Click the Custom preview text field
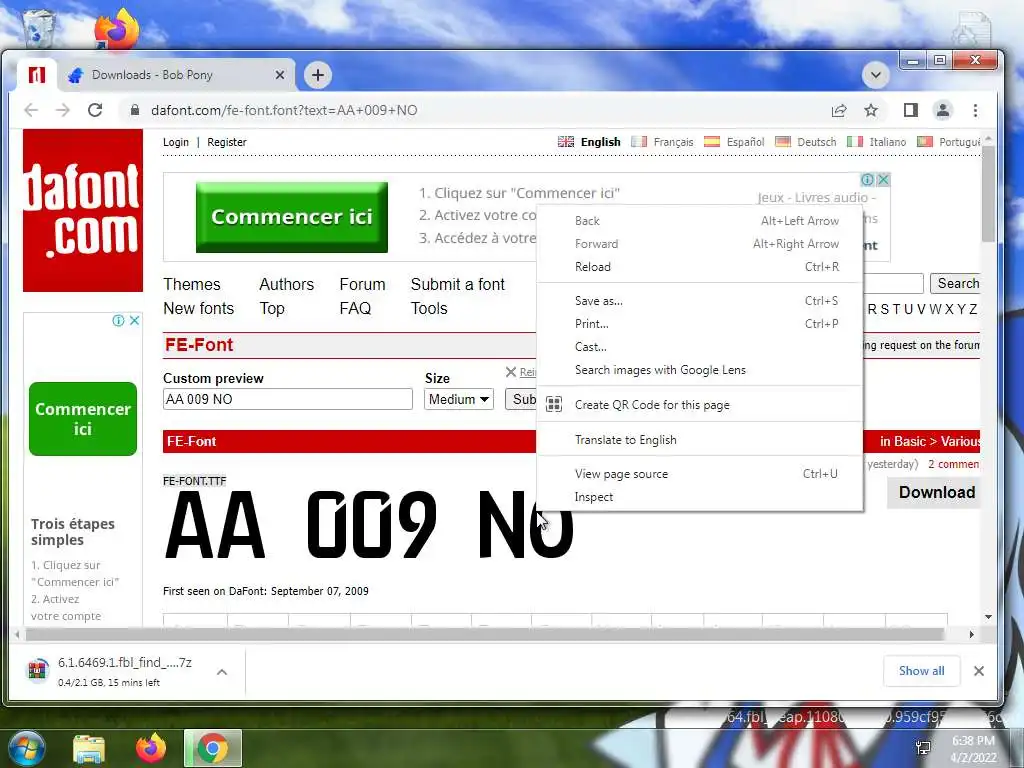 tap(287, 399)
